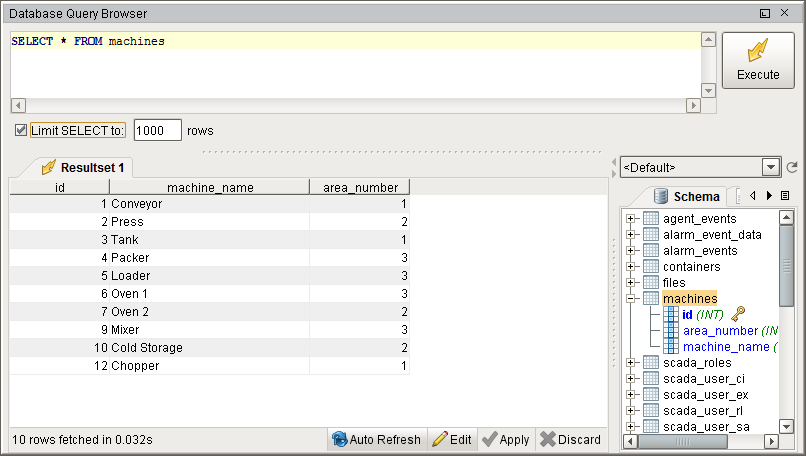This screenshot has width=806, height=456.
Task: Toggle the Limit SELECT to checkbox
Action: [x=21, y=130]
